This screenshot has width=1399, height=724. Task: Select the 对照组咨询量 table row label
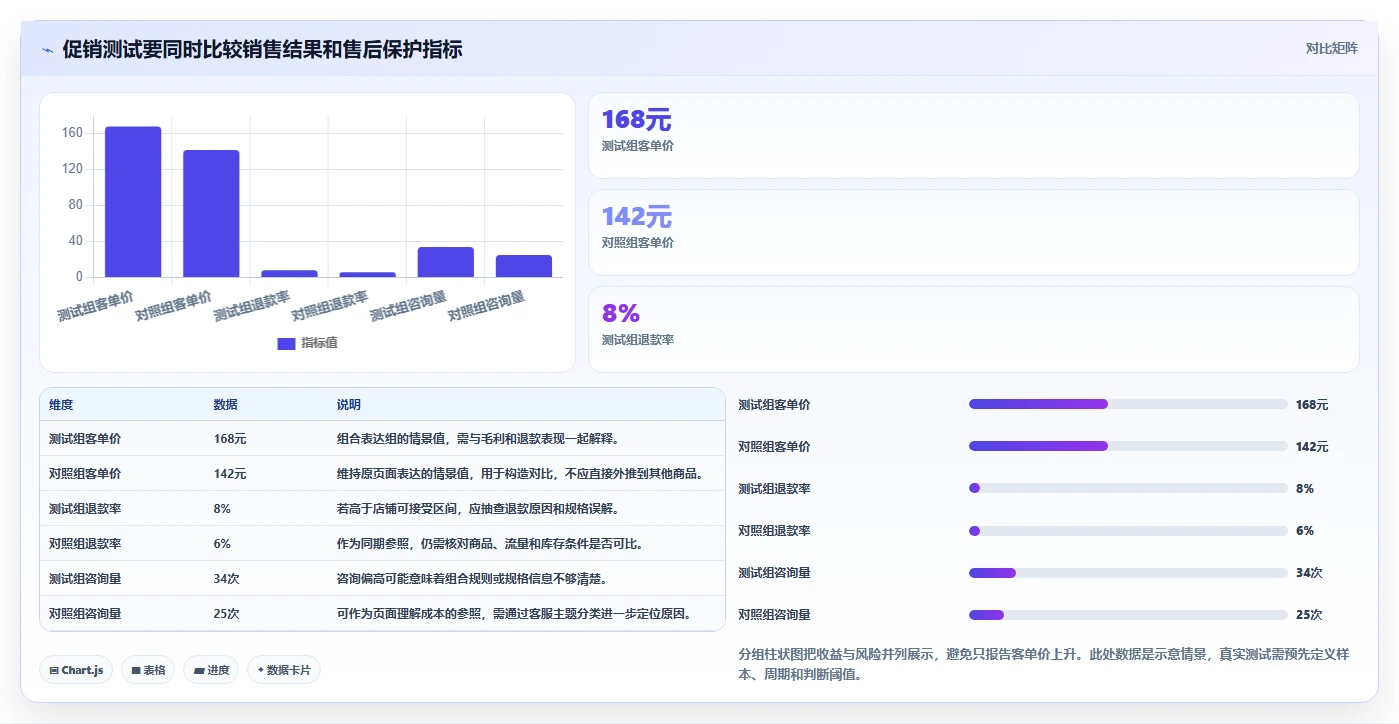(85, 614)
